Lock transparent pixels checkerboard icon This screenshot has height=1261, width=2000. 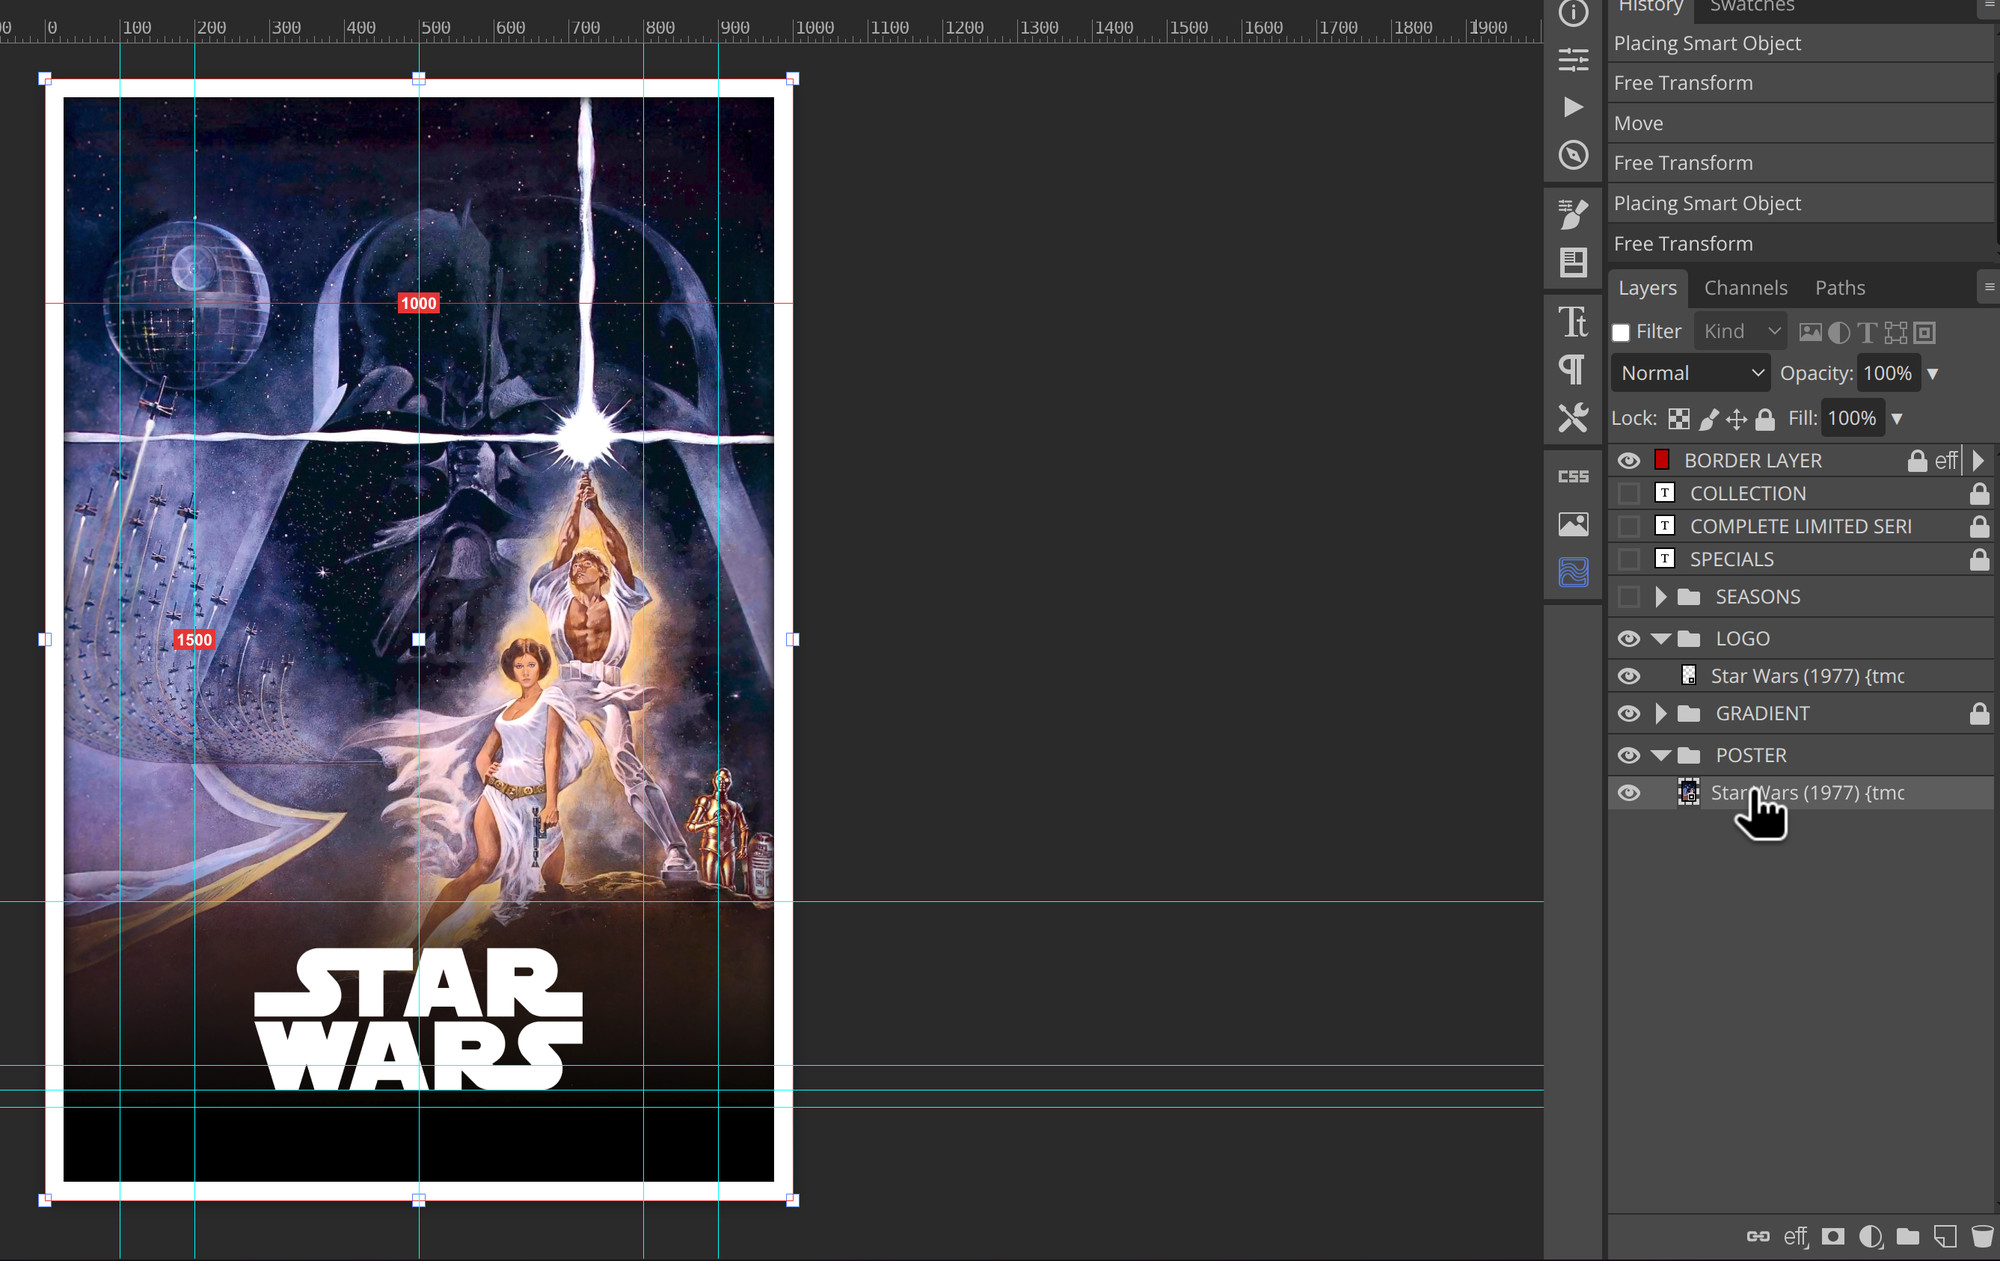[1679, 419]
